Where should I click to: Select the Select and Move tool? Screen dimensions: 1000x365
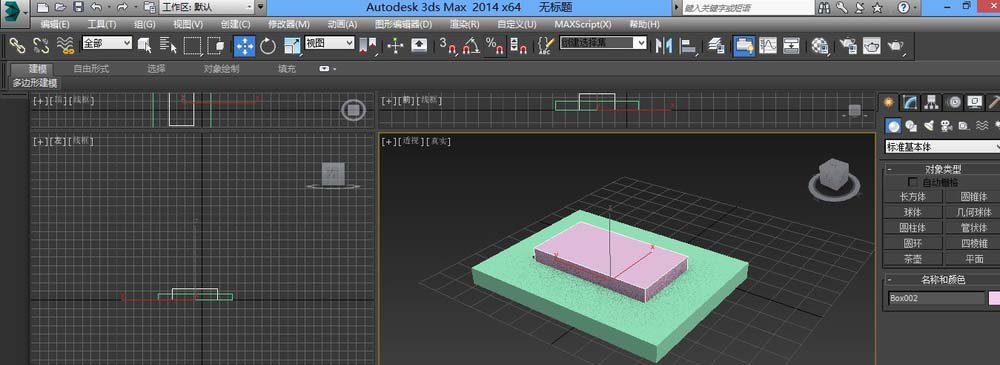(245, 46)
